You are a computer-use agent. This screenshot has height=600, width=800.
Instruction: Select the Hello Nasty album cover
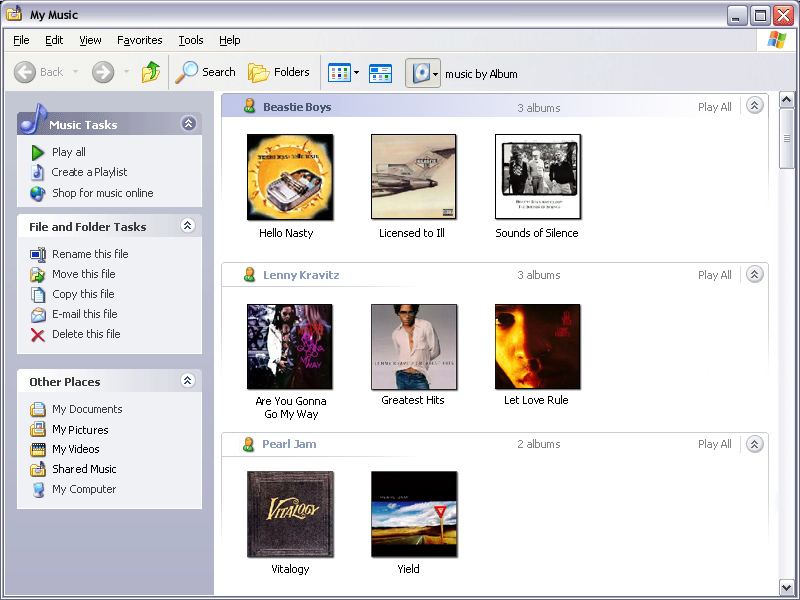tap(290, 177)
